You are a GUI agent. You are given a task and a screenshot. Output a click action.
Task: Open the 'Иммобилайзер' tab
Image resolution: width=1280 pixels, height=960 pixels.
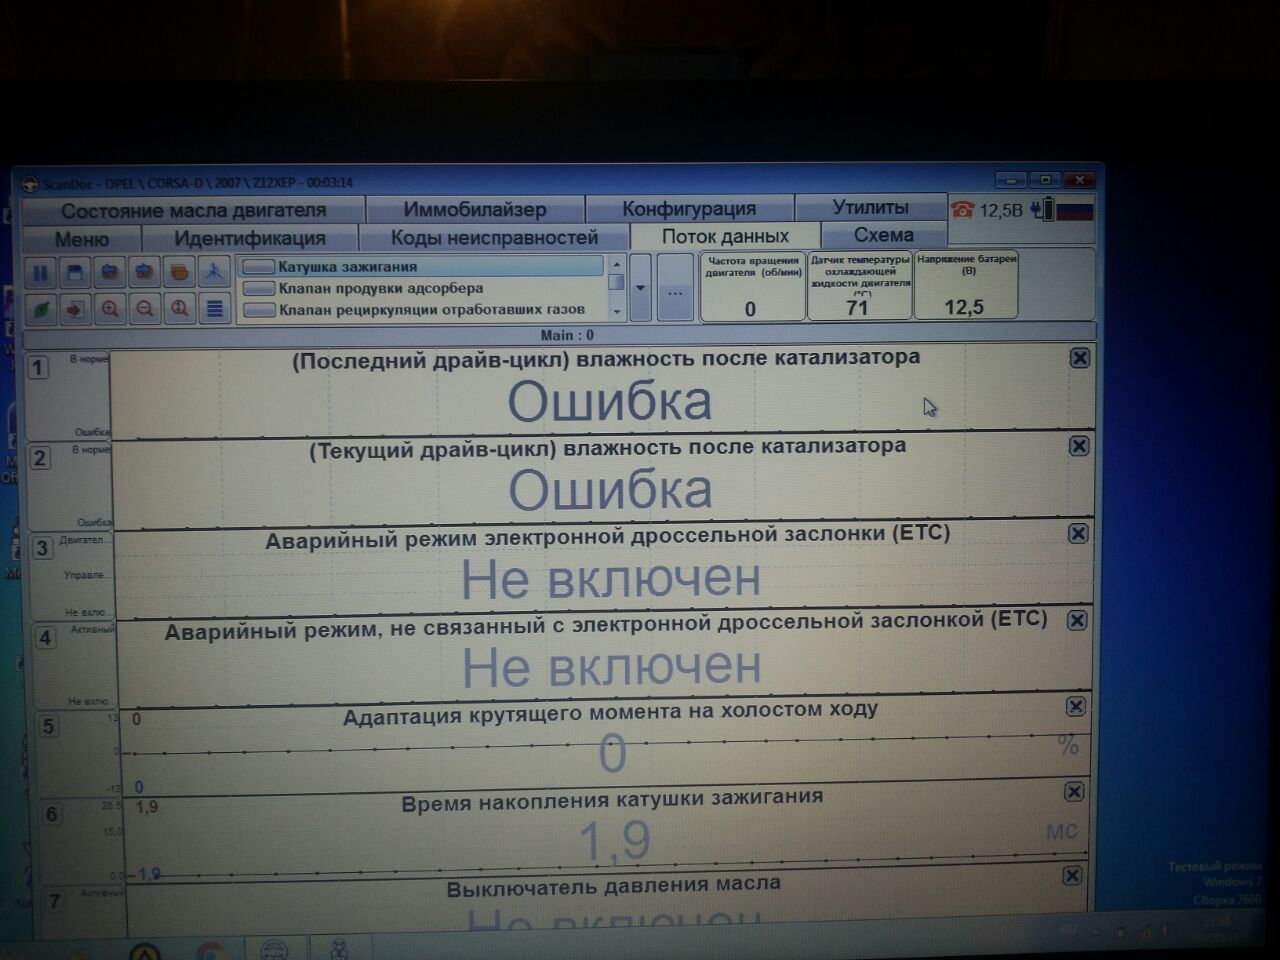click(x=475, y=210)
